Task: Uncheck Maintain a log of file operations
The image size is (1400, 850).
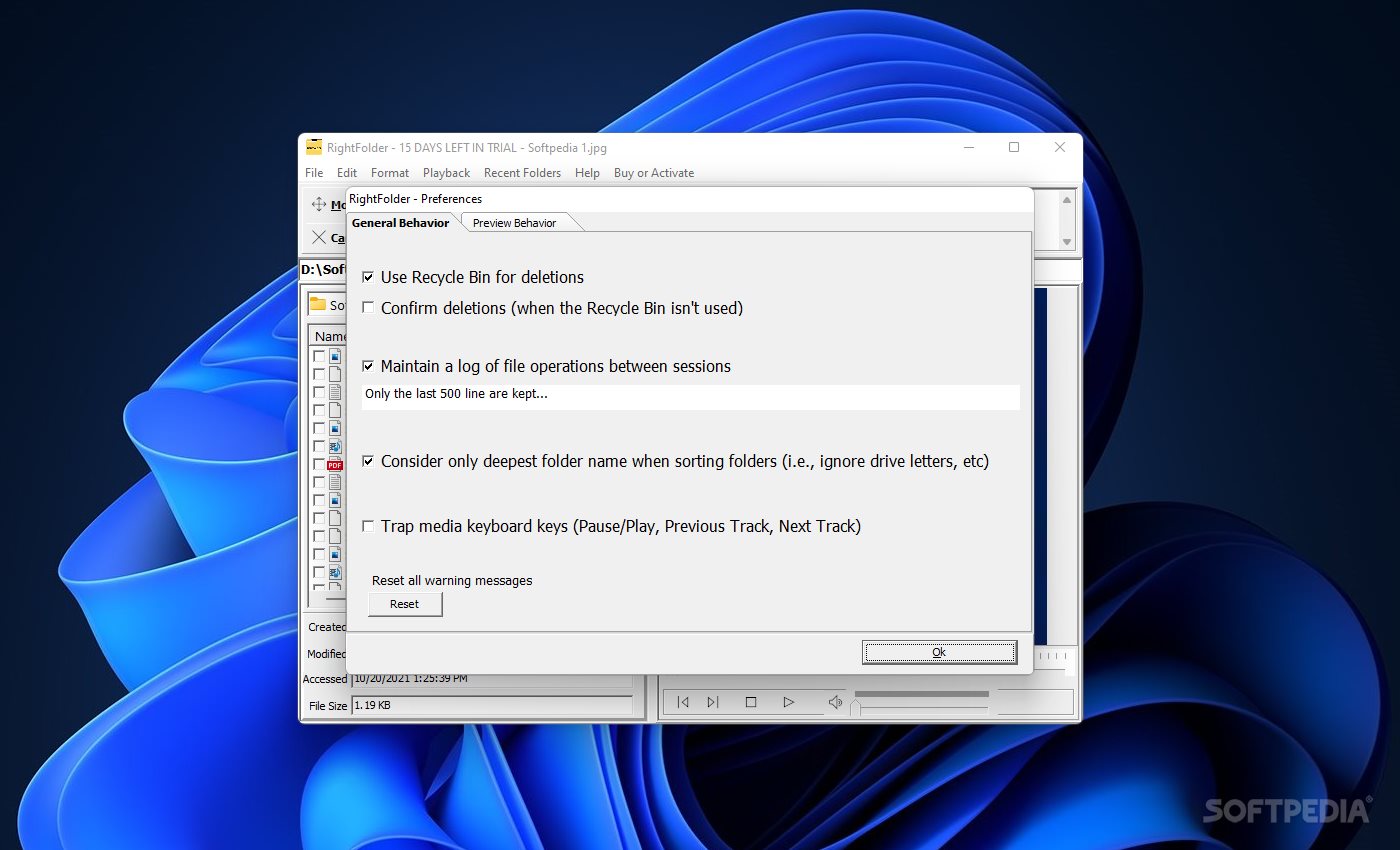Action: (x=368, y=366)
